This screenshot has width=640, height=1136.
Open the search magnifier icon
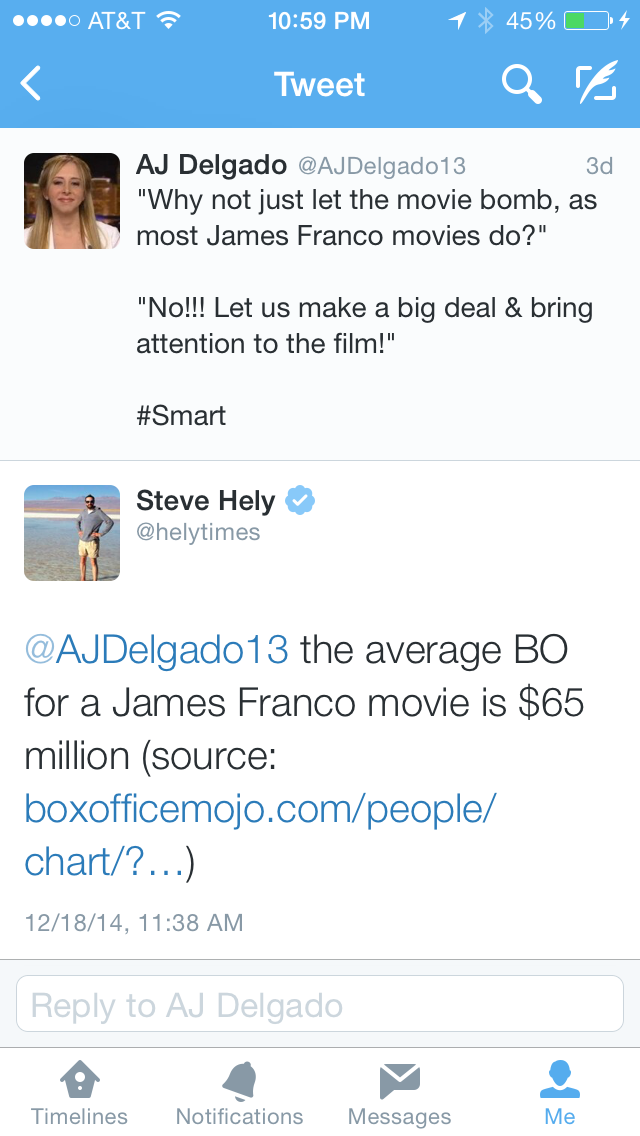click(x=521, y=85)
